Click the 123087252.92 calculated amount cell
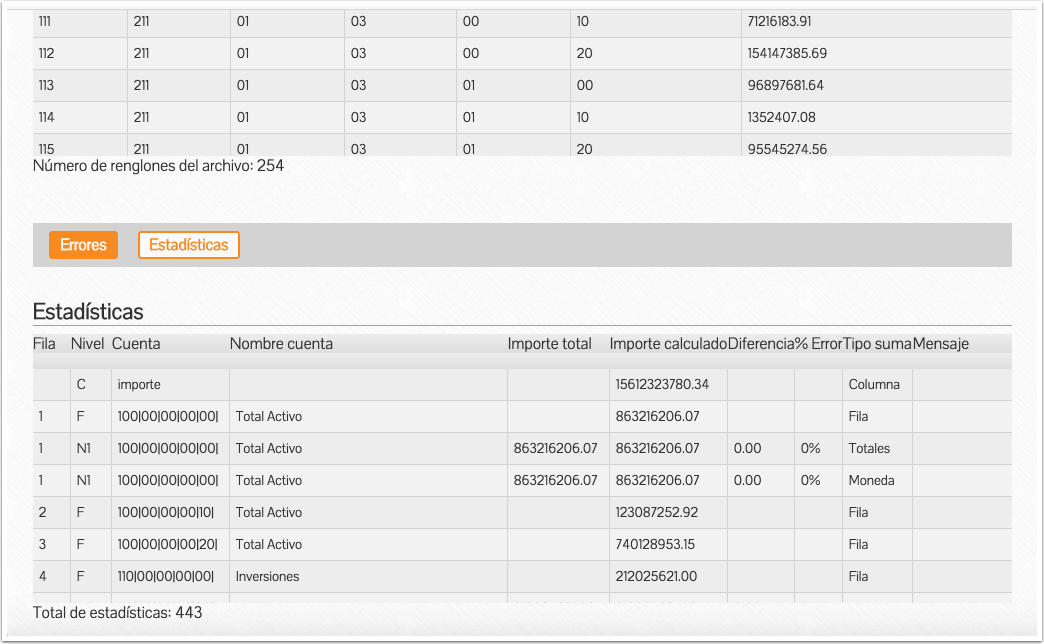Screen dimensions: 1044x644 pos(655,512)
